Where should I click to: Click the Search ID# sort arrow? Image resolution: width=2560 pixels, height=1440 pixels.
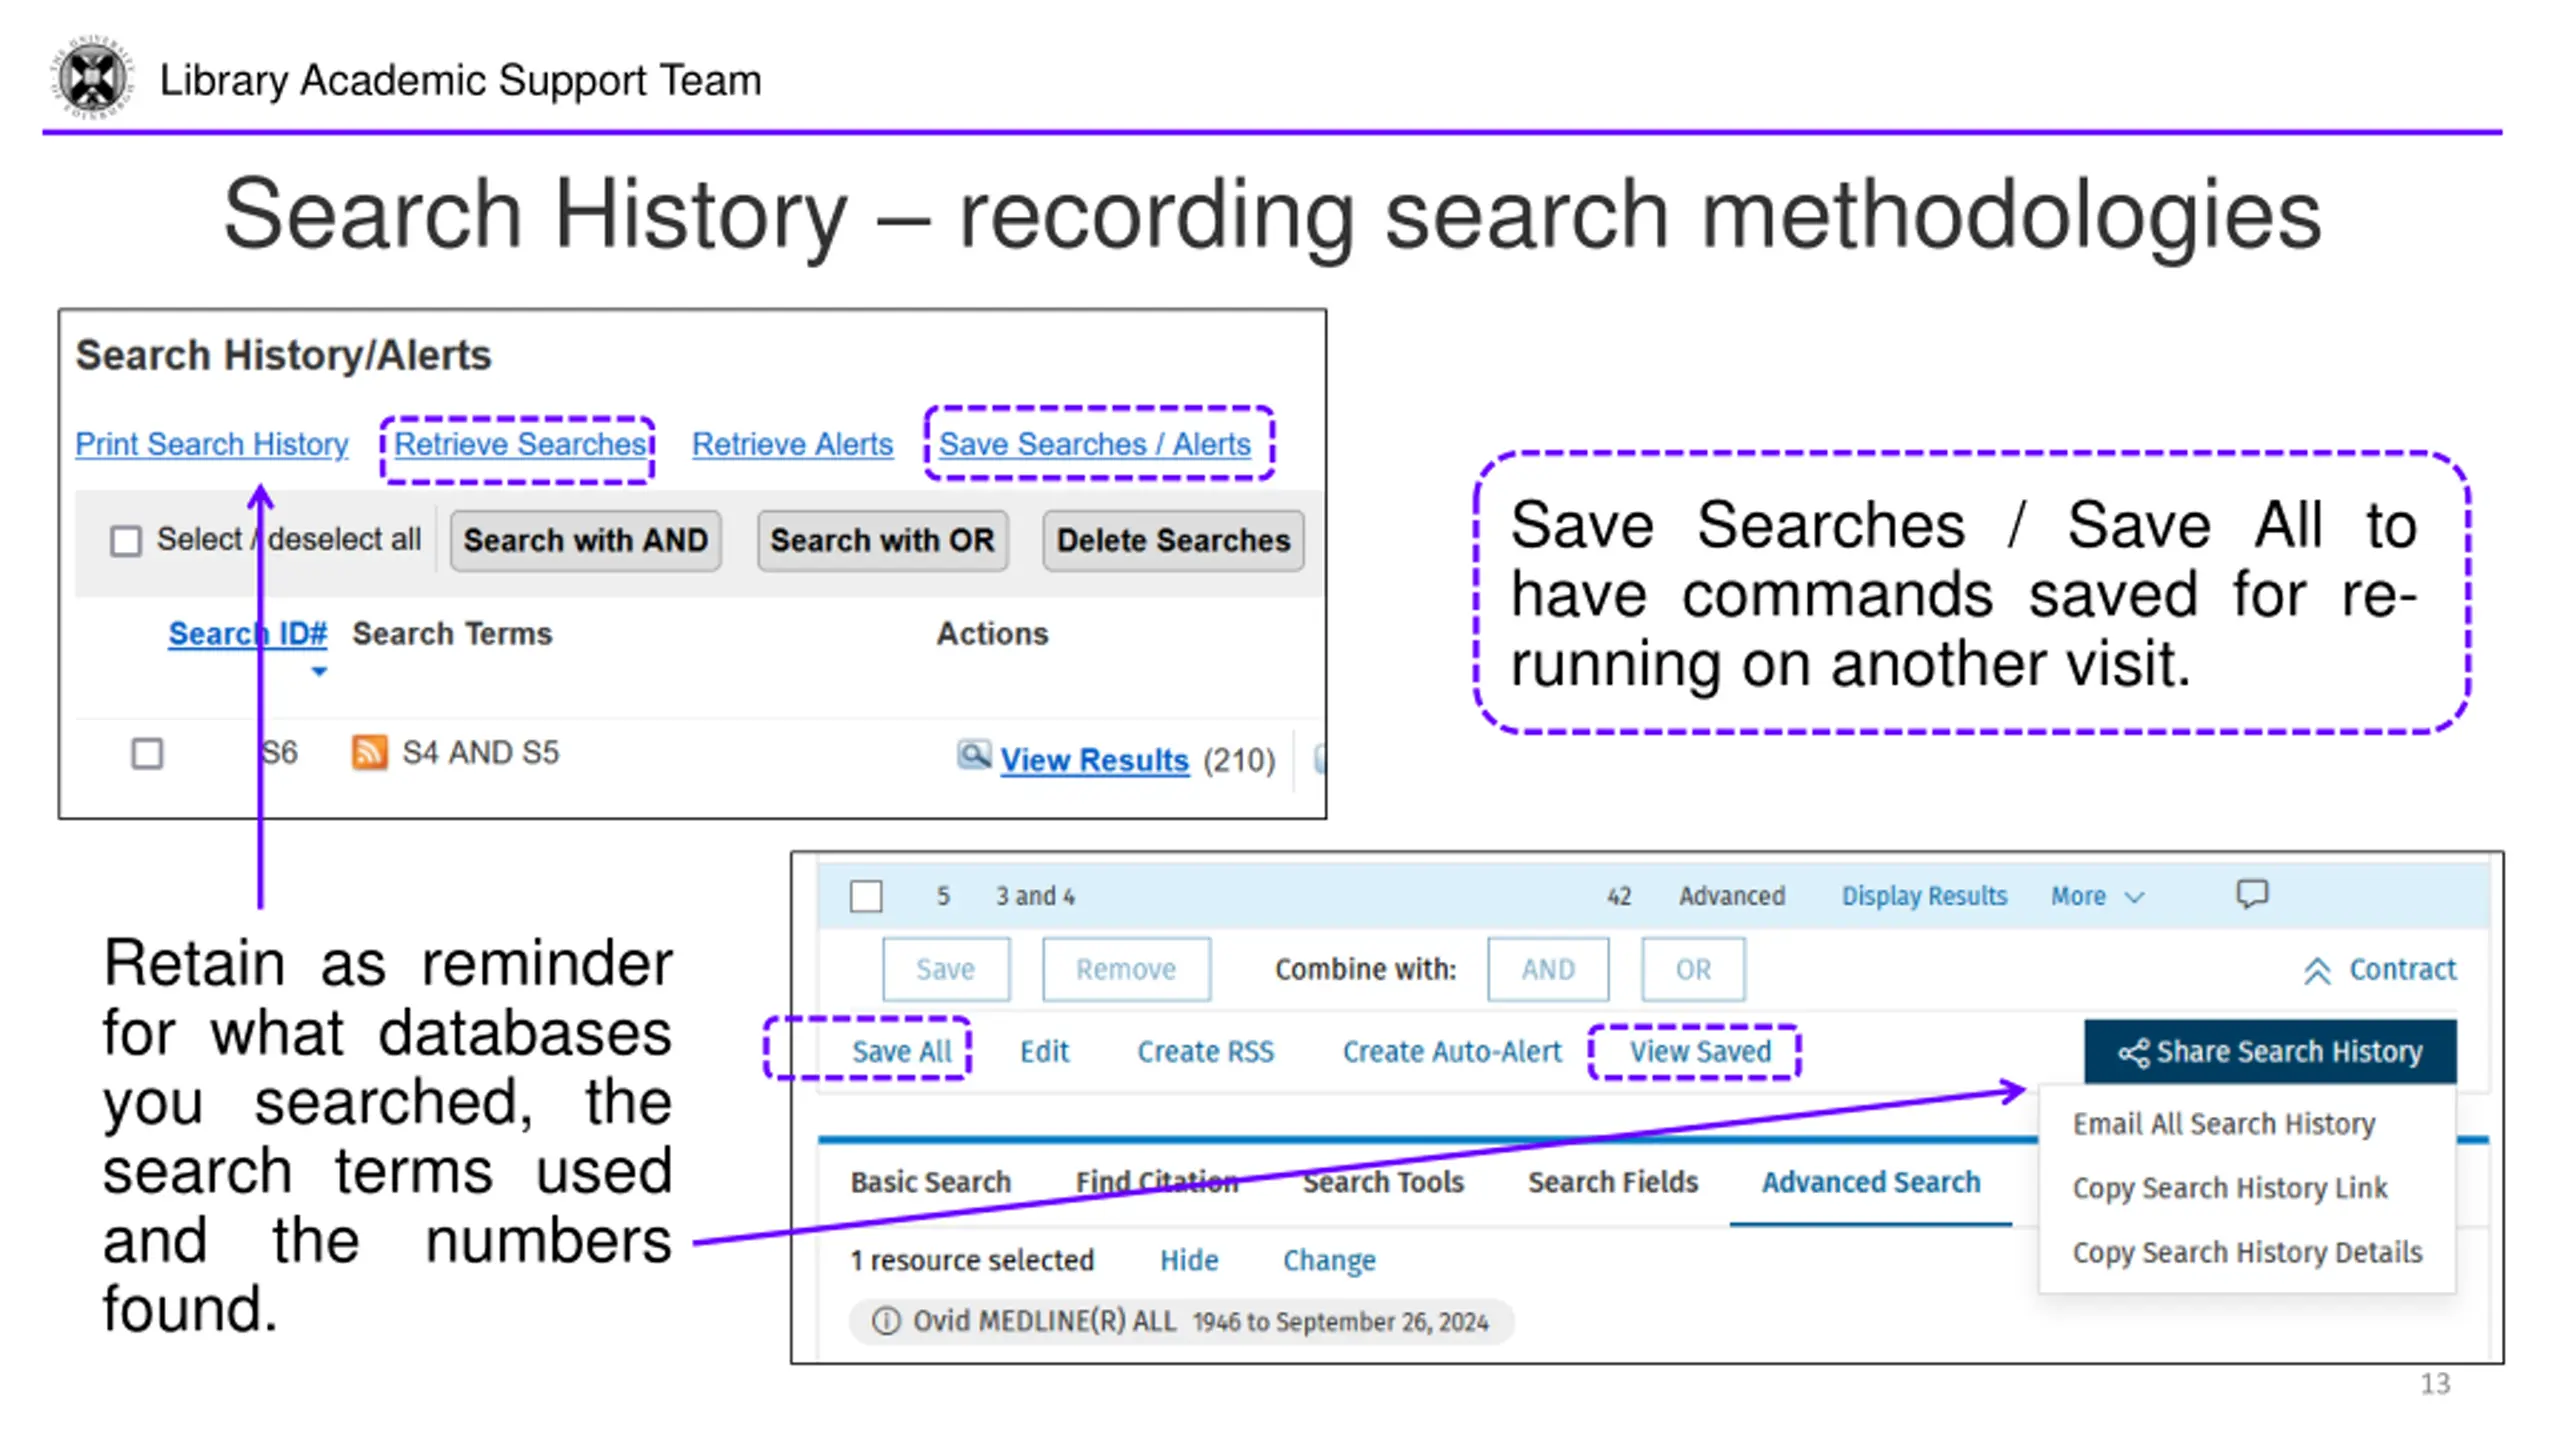click(x=319, y=672)
